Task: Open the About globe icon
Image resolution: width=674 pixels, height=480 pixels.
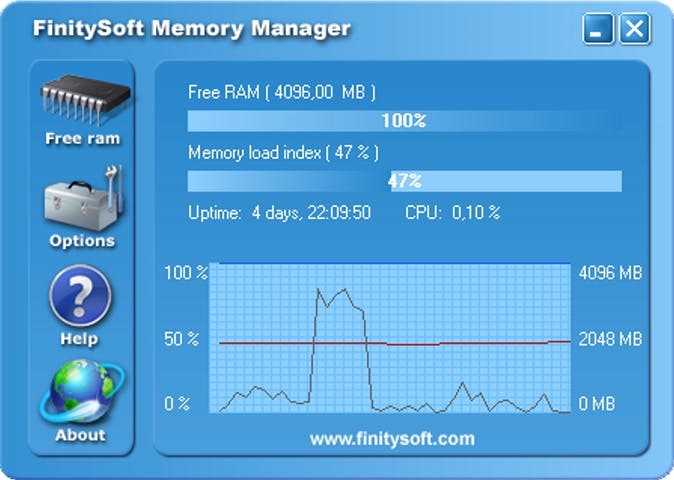Action: pos(80,392)
